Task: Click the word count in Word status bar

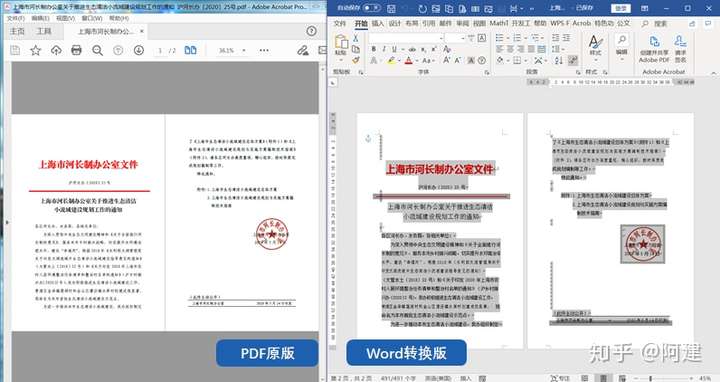Action: [398, 378]
